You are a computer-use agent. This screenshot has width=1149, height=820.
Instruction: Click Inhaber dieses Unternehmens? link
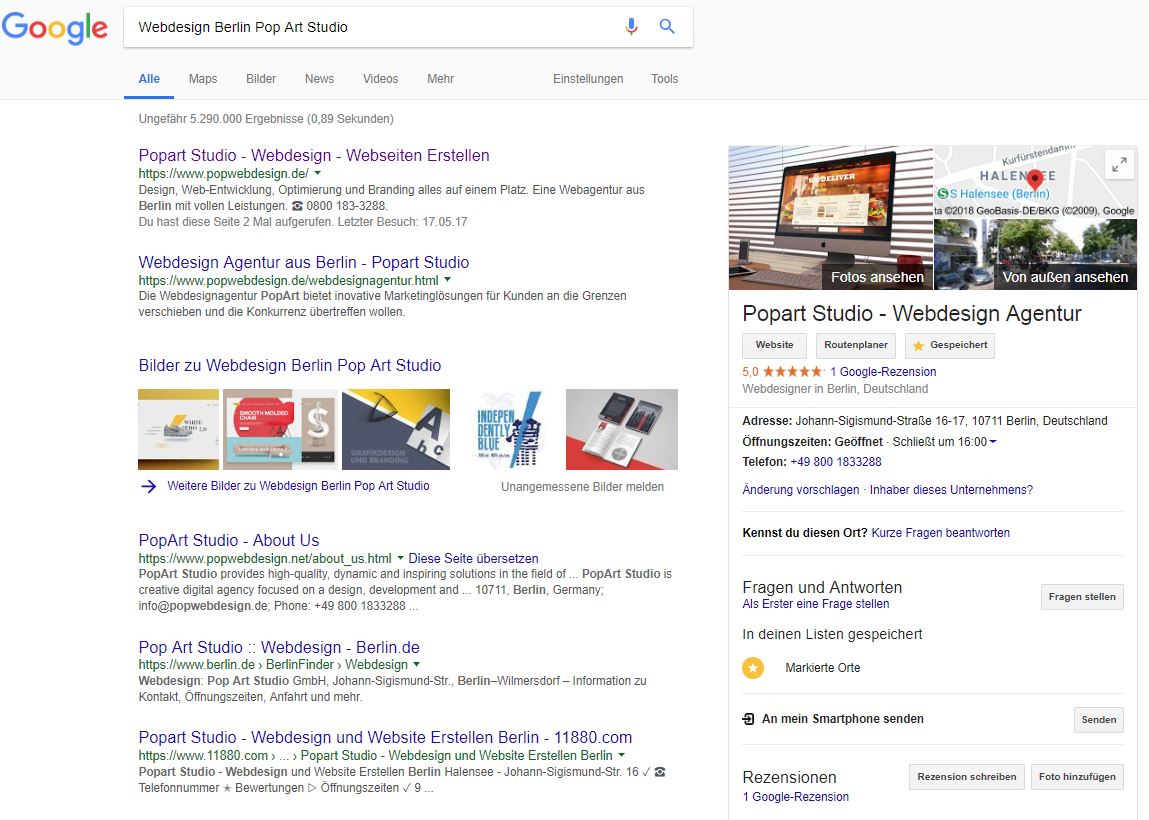(951, 490)
